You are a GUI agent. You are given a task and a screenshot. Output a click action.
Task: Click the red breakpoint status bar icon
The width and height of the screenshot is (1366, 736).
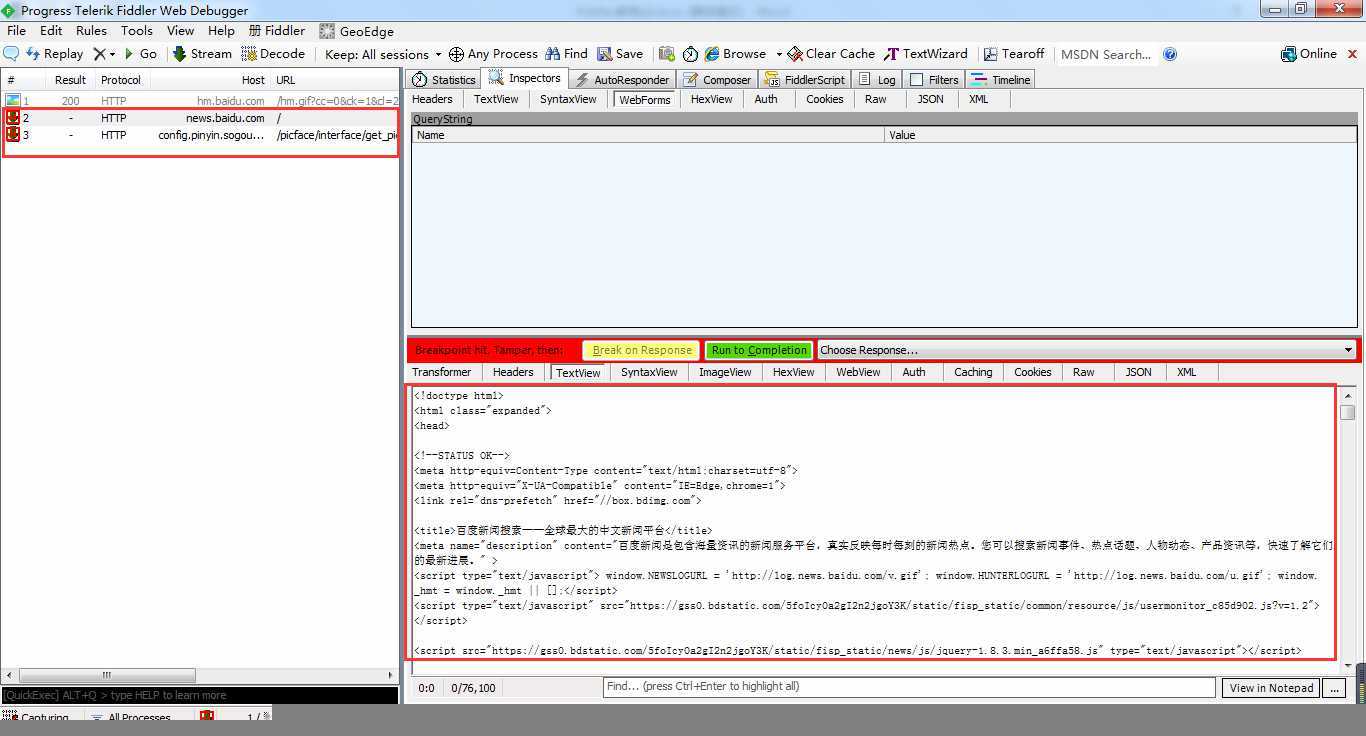(207, 717)
